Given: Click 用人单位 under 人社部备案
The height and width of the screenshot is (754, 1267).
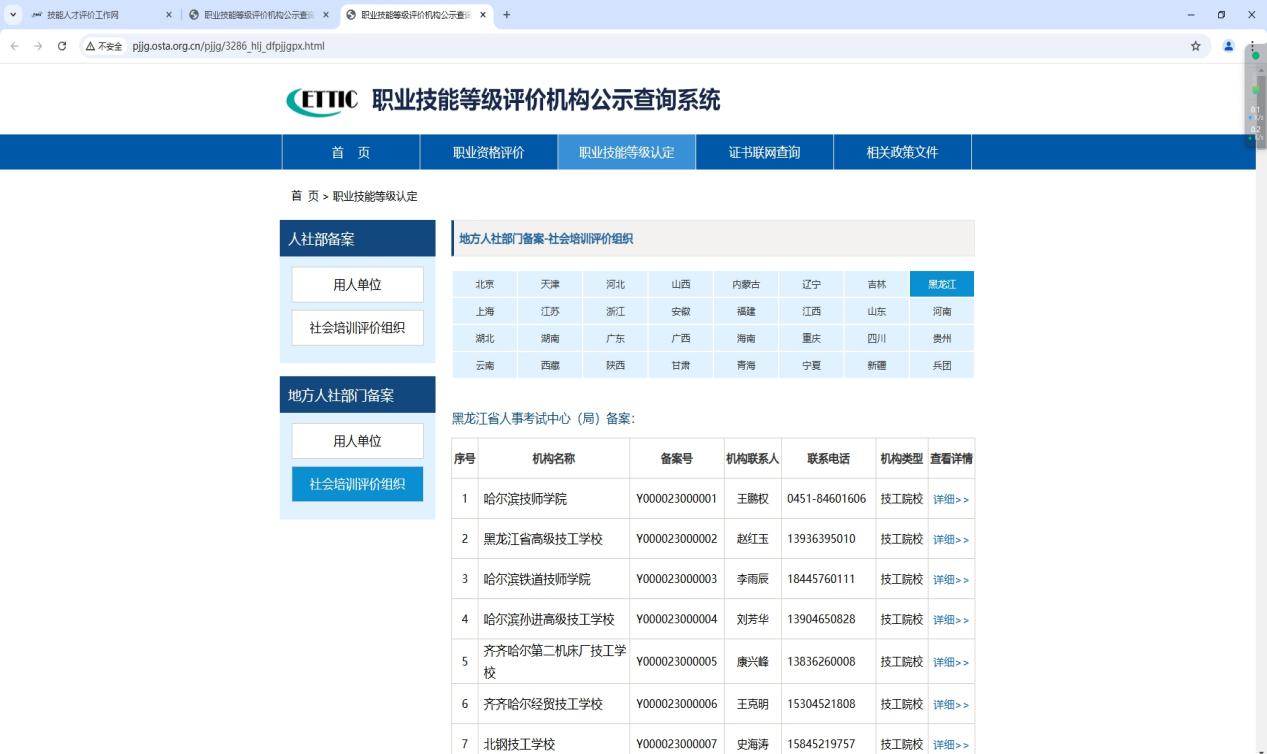Looking at the screenshot, I should [x=357, y=285].
